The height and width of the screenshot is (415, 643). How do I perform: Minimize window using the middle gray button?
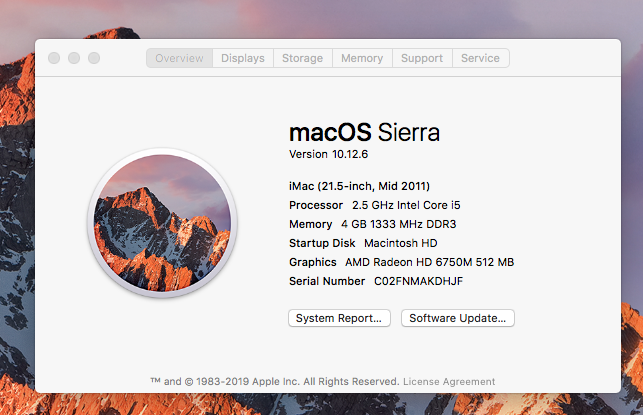click(74, 58)
